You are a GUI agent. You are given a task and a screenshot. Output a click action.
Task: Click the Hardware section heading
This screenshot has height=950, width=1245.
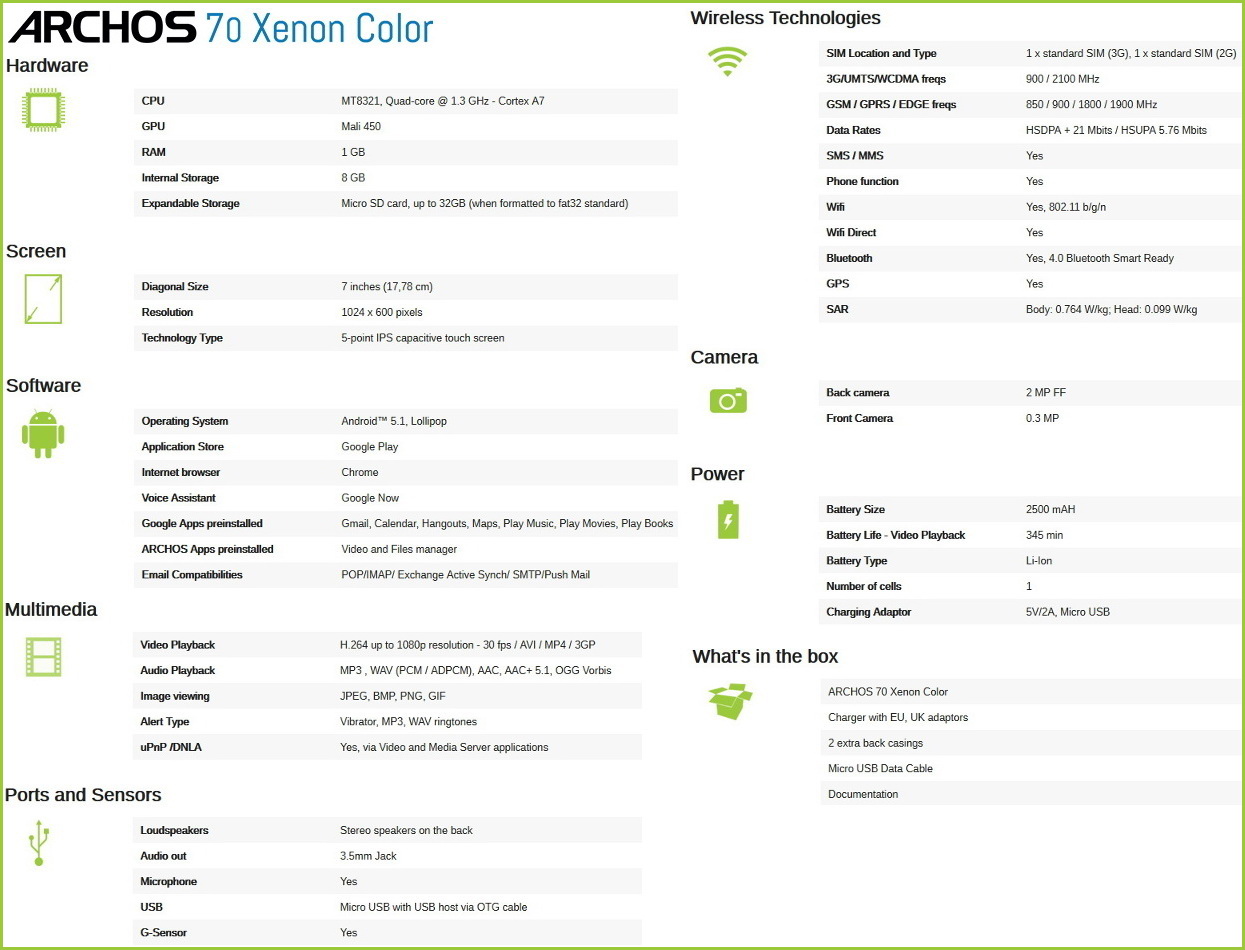point(47,66)
